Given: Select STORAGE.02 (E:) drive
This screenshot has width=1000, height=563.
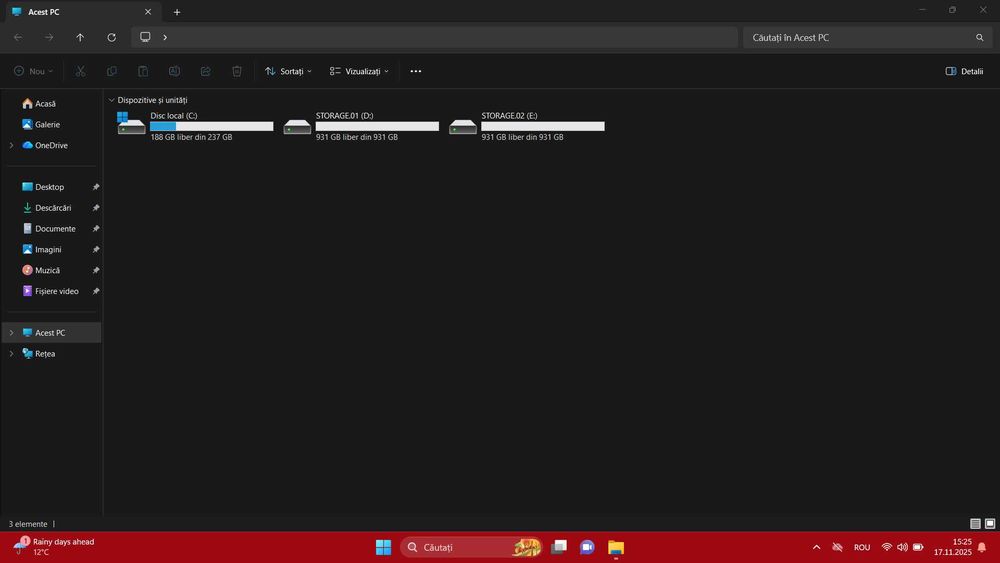Looking at the screenshot, I should (527, 126).
